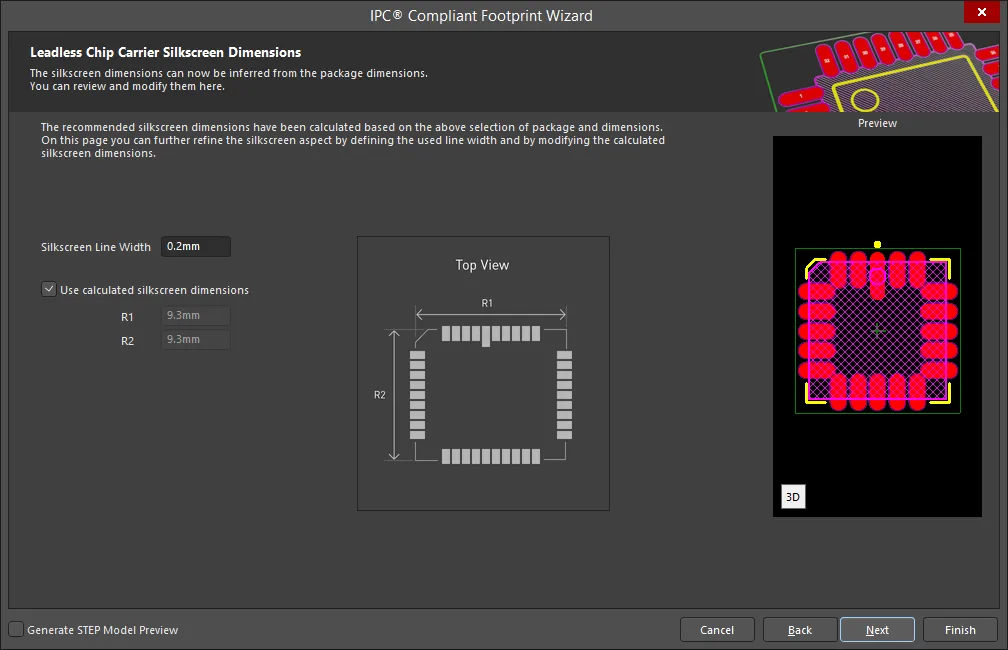The image size is (1008, 650).
Task: Click the R2 dimension field
Action: pyautogui.click(x=195, y=339)
